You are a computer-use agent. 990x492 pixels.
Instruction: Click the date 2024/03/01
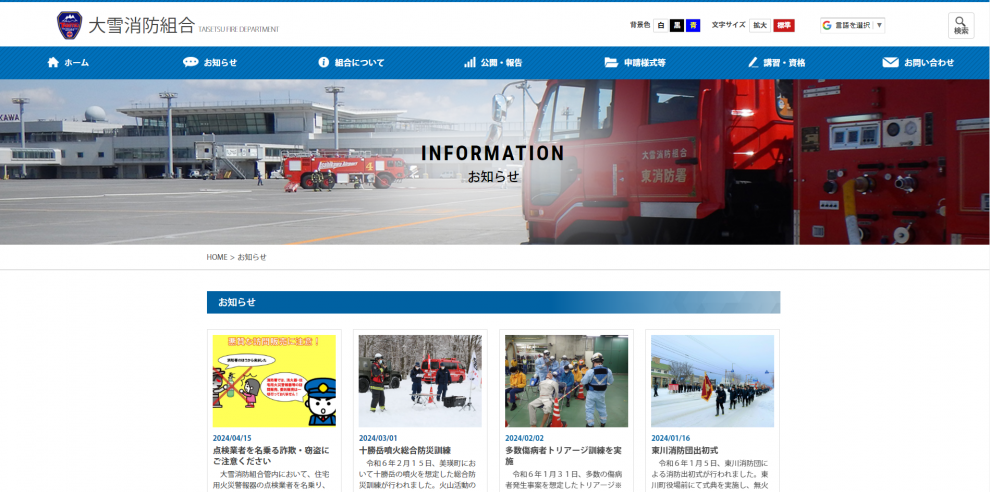378,438
